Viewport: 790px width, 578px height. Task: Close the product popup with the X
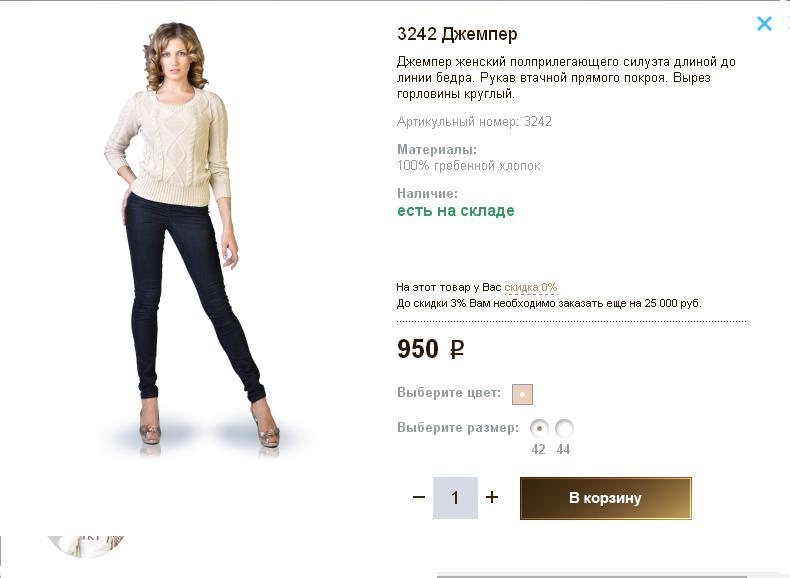click(764, 23)
